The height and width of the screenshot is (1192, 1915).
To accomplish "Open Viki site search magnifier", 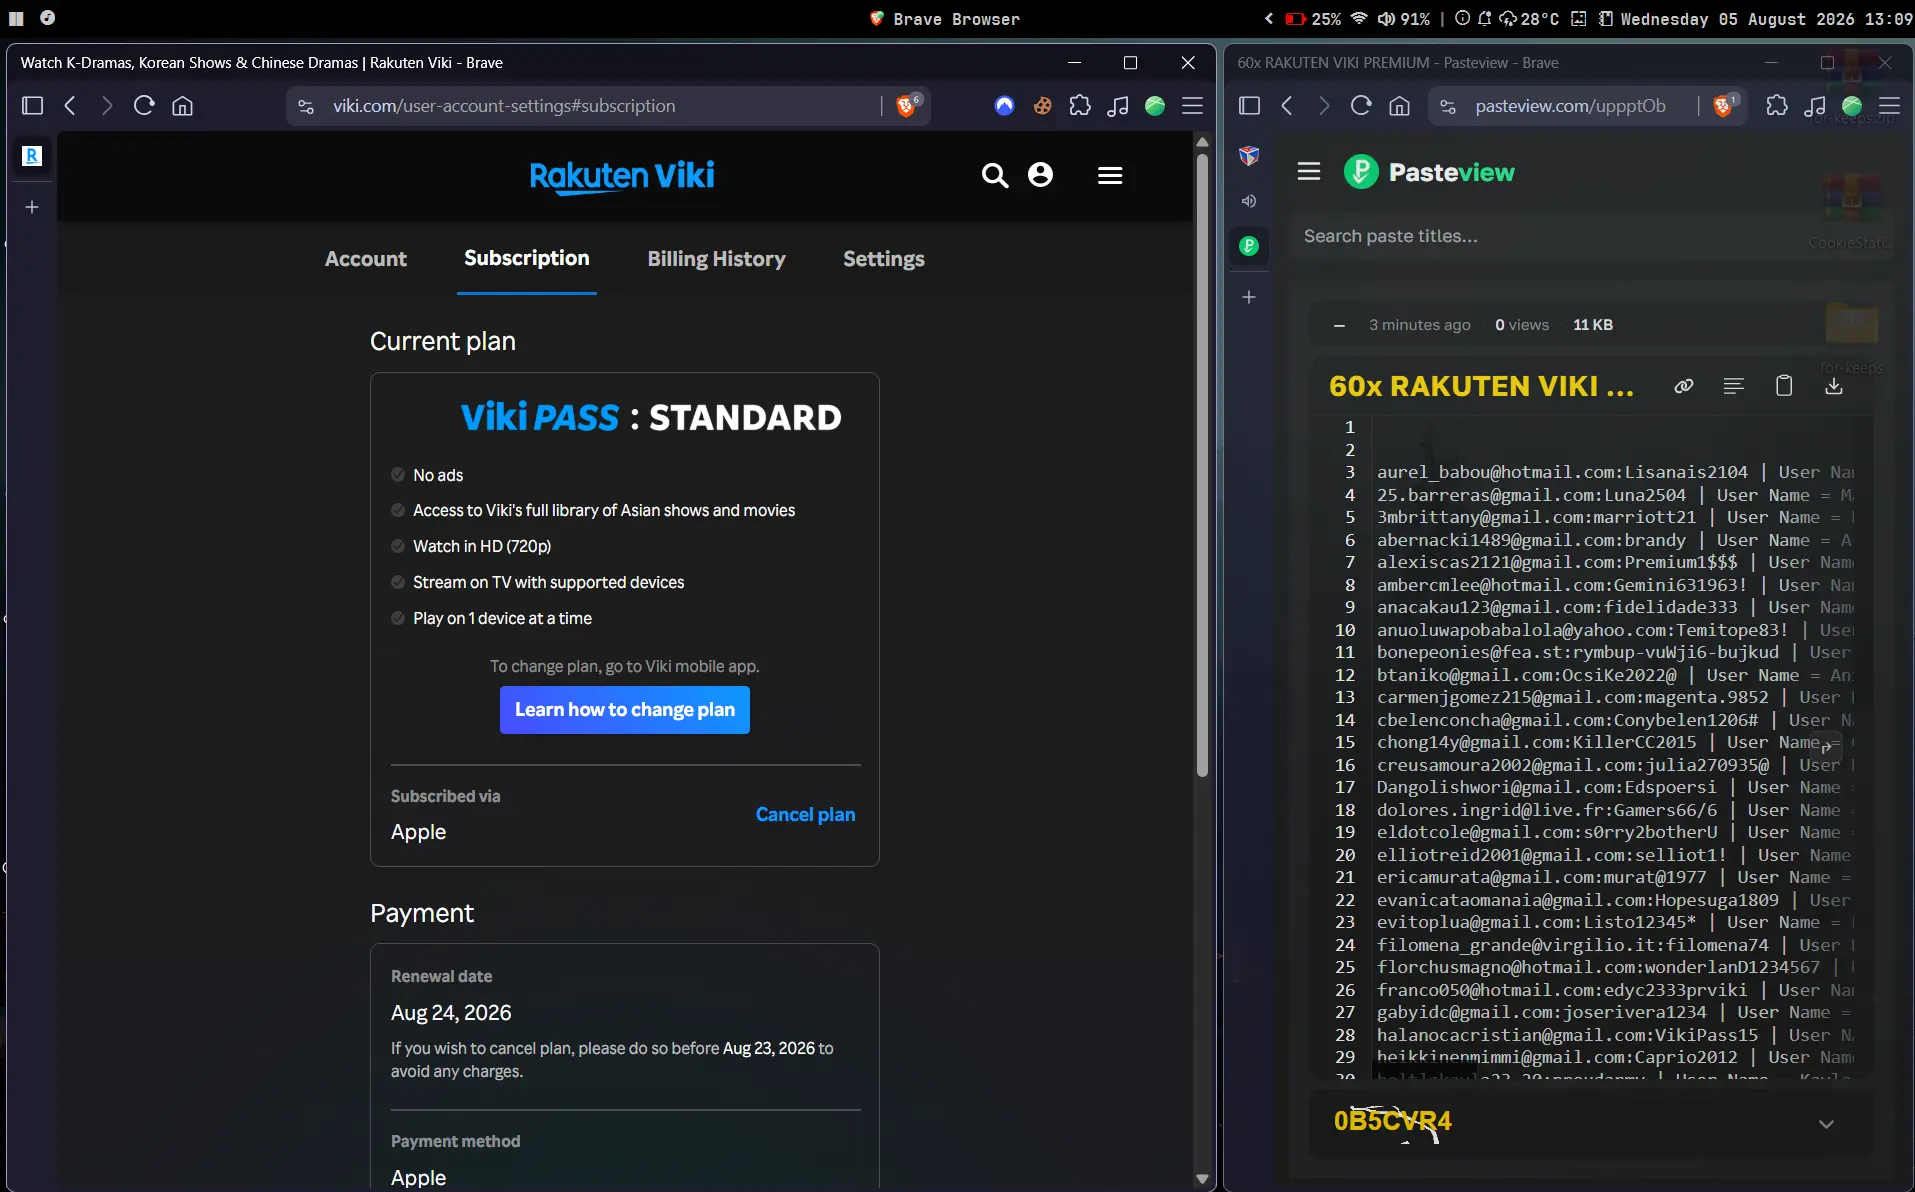I will [994, 176].
